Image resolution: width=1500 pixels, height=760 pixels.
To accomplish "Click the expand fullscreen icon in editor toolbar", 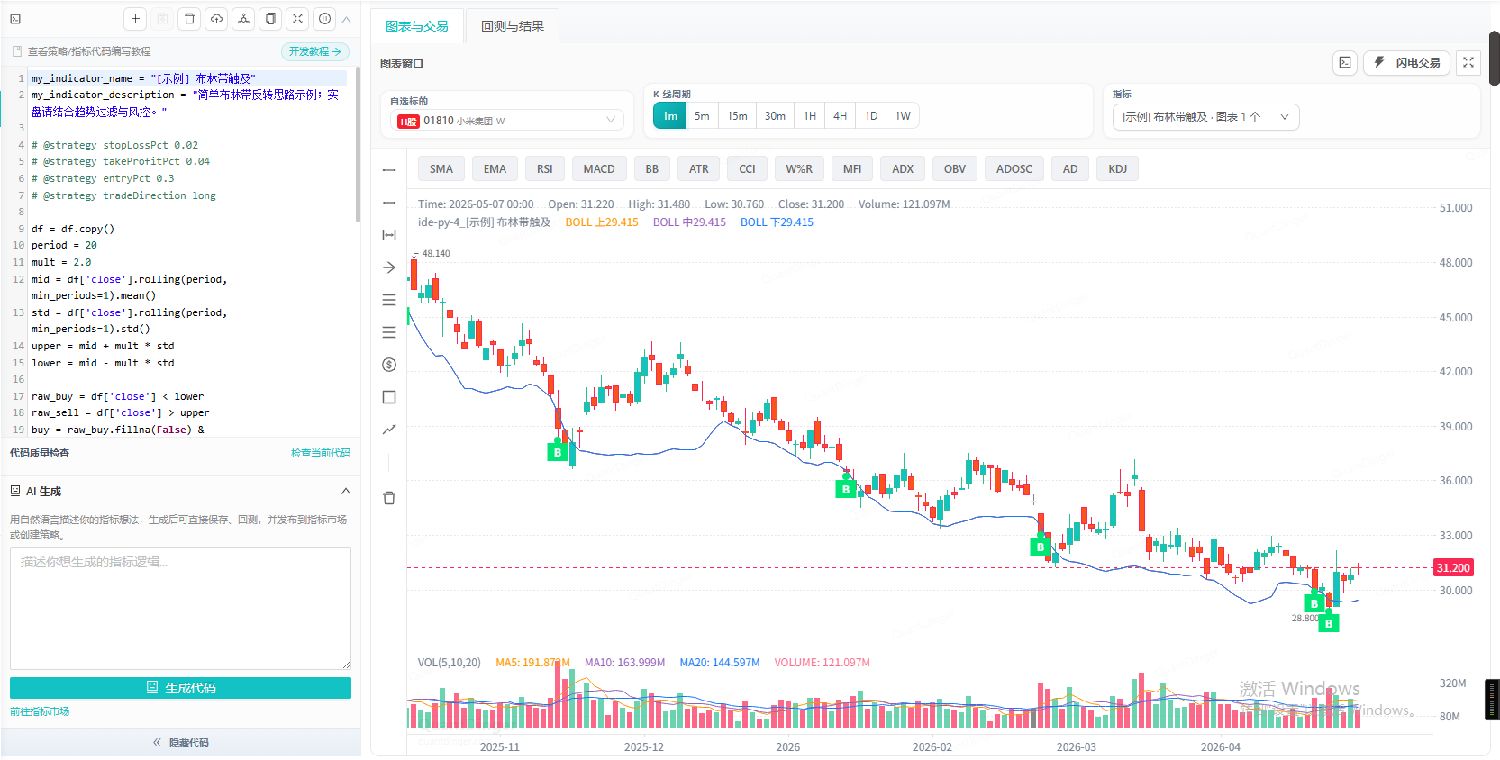I will point(298,19).
